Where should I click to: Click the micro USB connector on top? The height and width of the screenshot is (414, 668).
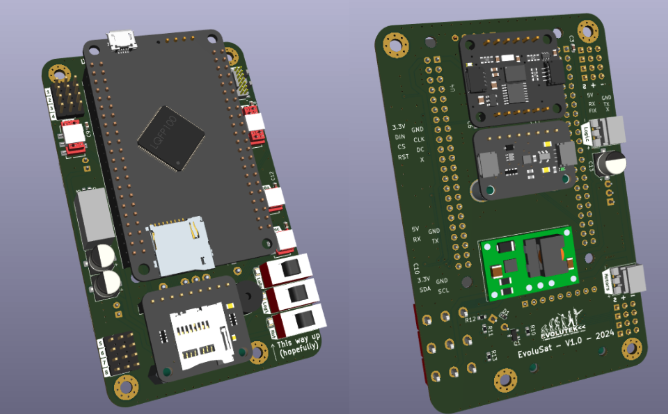click(x=122, y=39)
